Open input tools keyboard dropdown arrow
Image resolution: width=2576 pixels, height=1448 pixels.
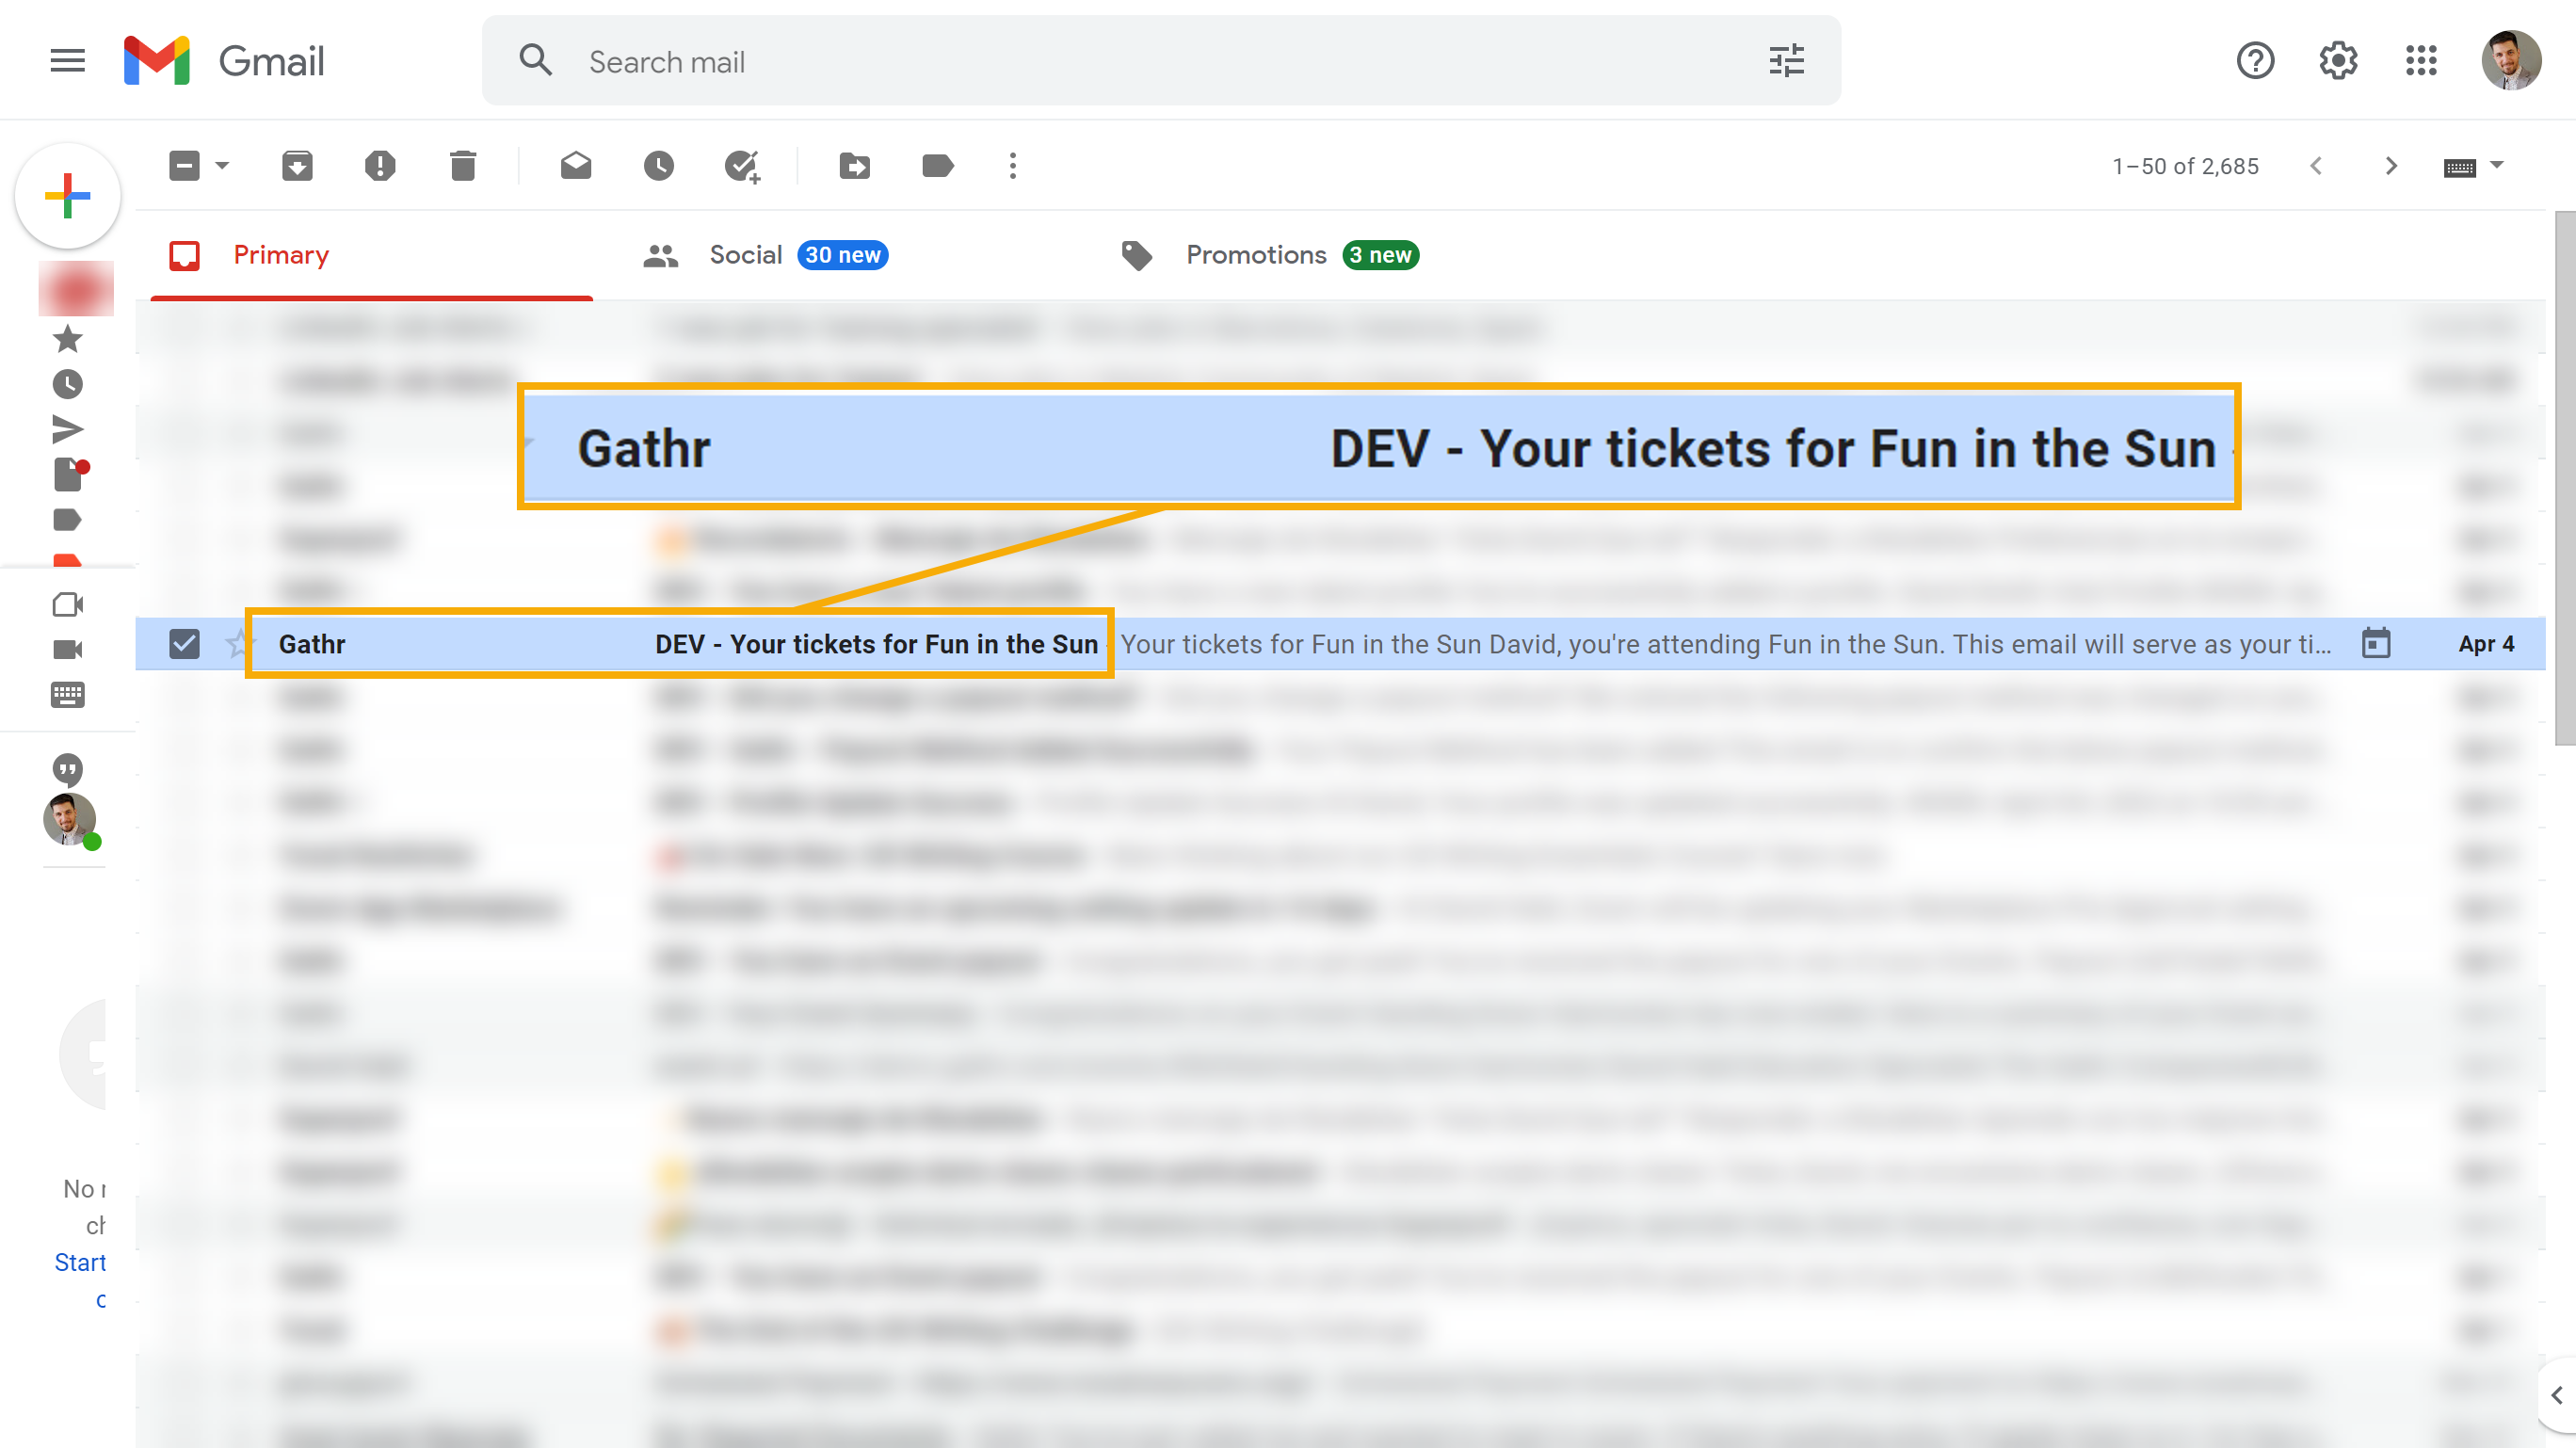point(2497,166)
